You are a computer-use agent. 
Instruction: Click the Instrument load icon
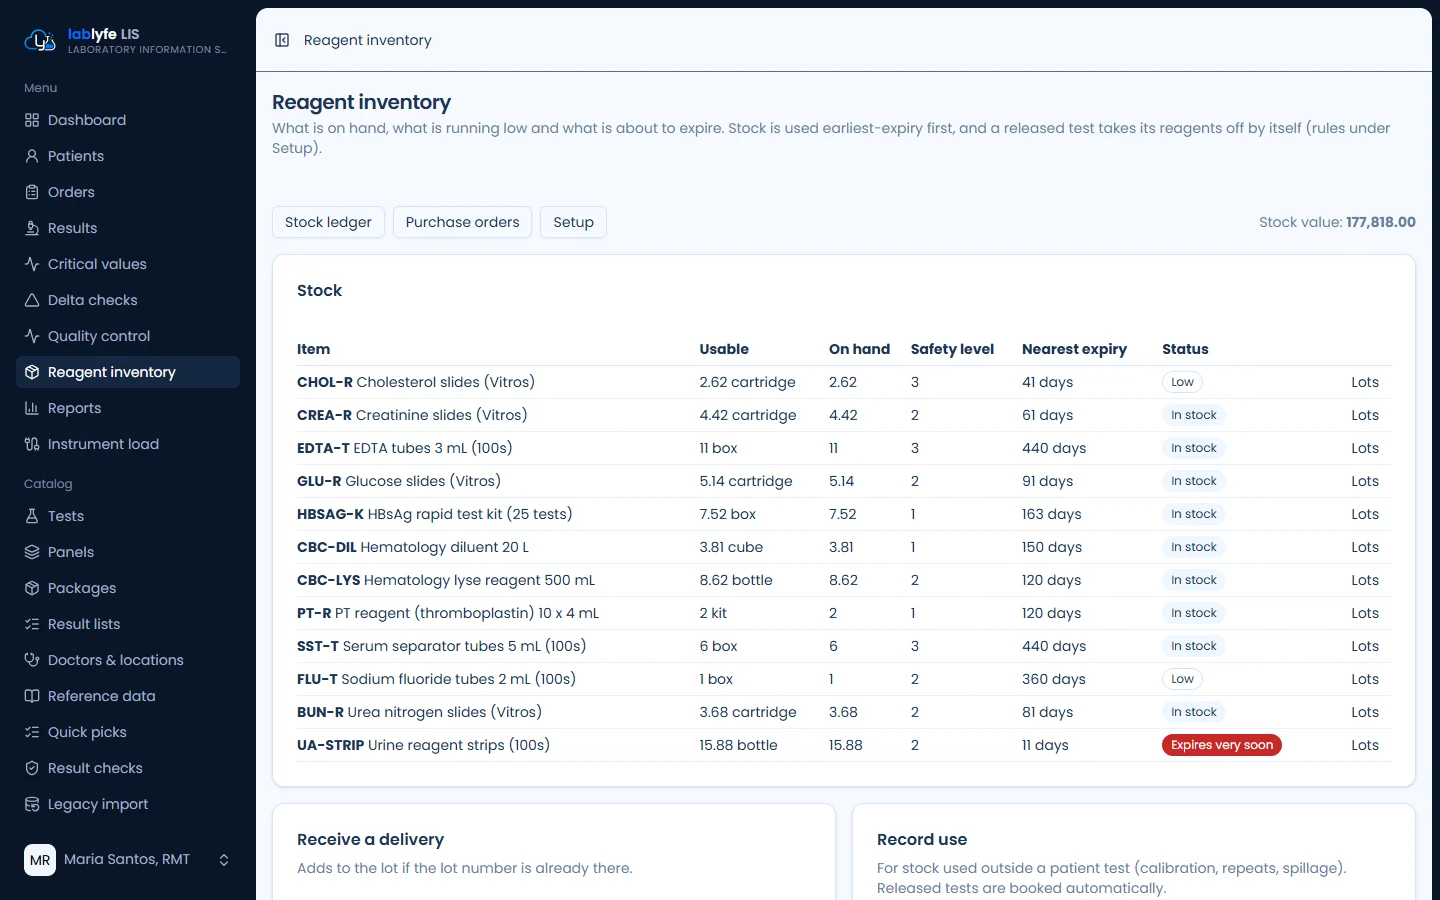(32, 444)
